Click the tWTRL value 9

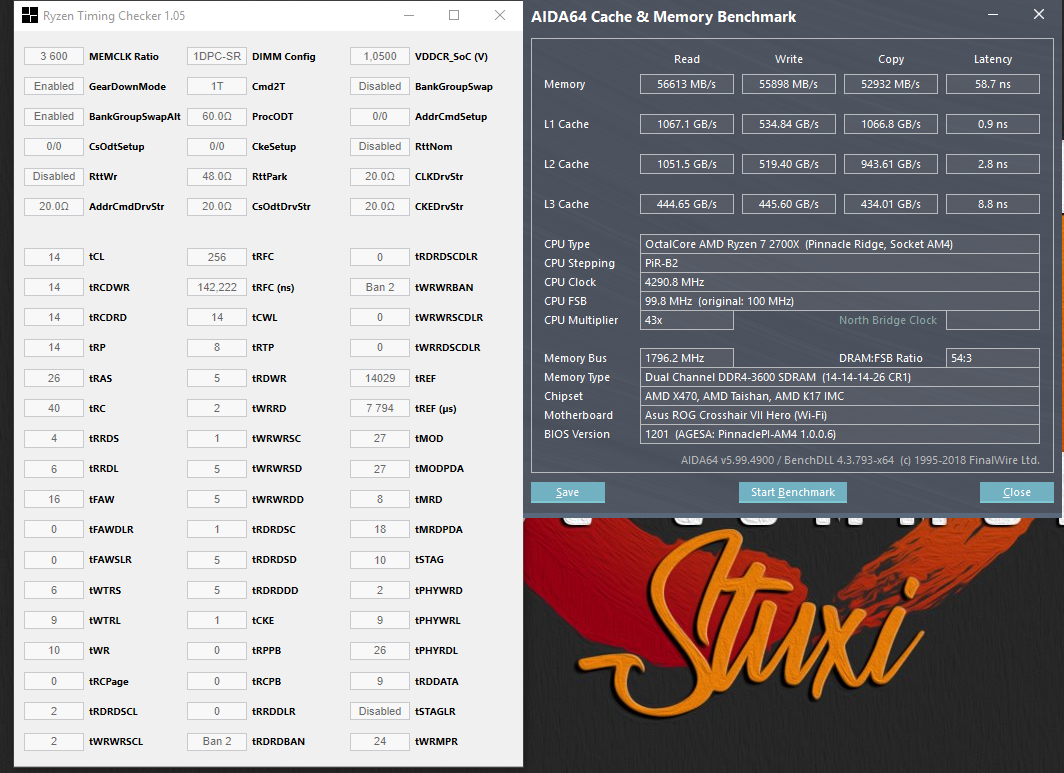pyautogui.click(x=54, y=620)
